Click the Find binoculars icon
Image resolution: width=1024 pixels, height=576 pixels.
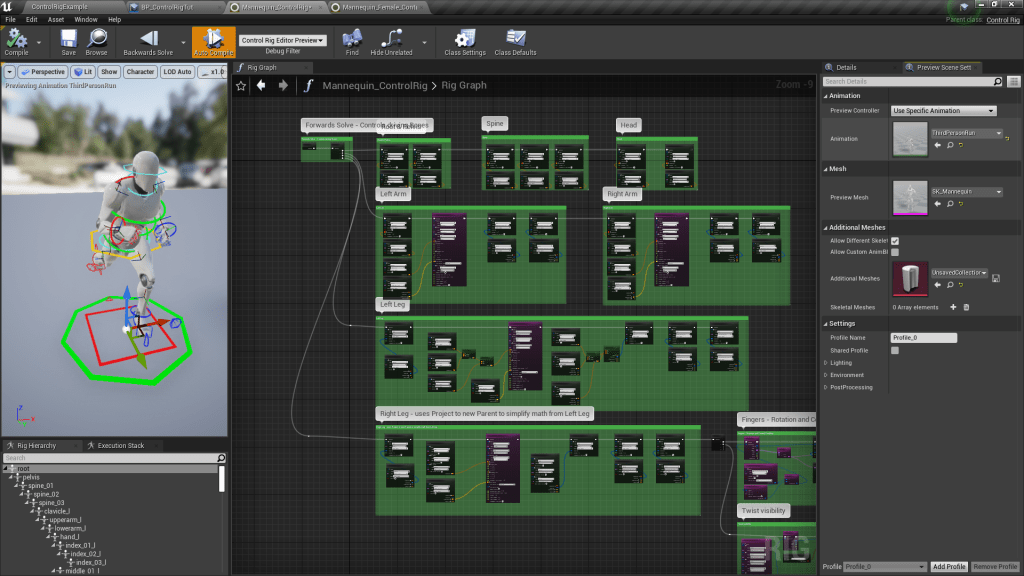tap(352, 39)
